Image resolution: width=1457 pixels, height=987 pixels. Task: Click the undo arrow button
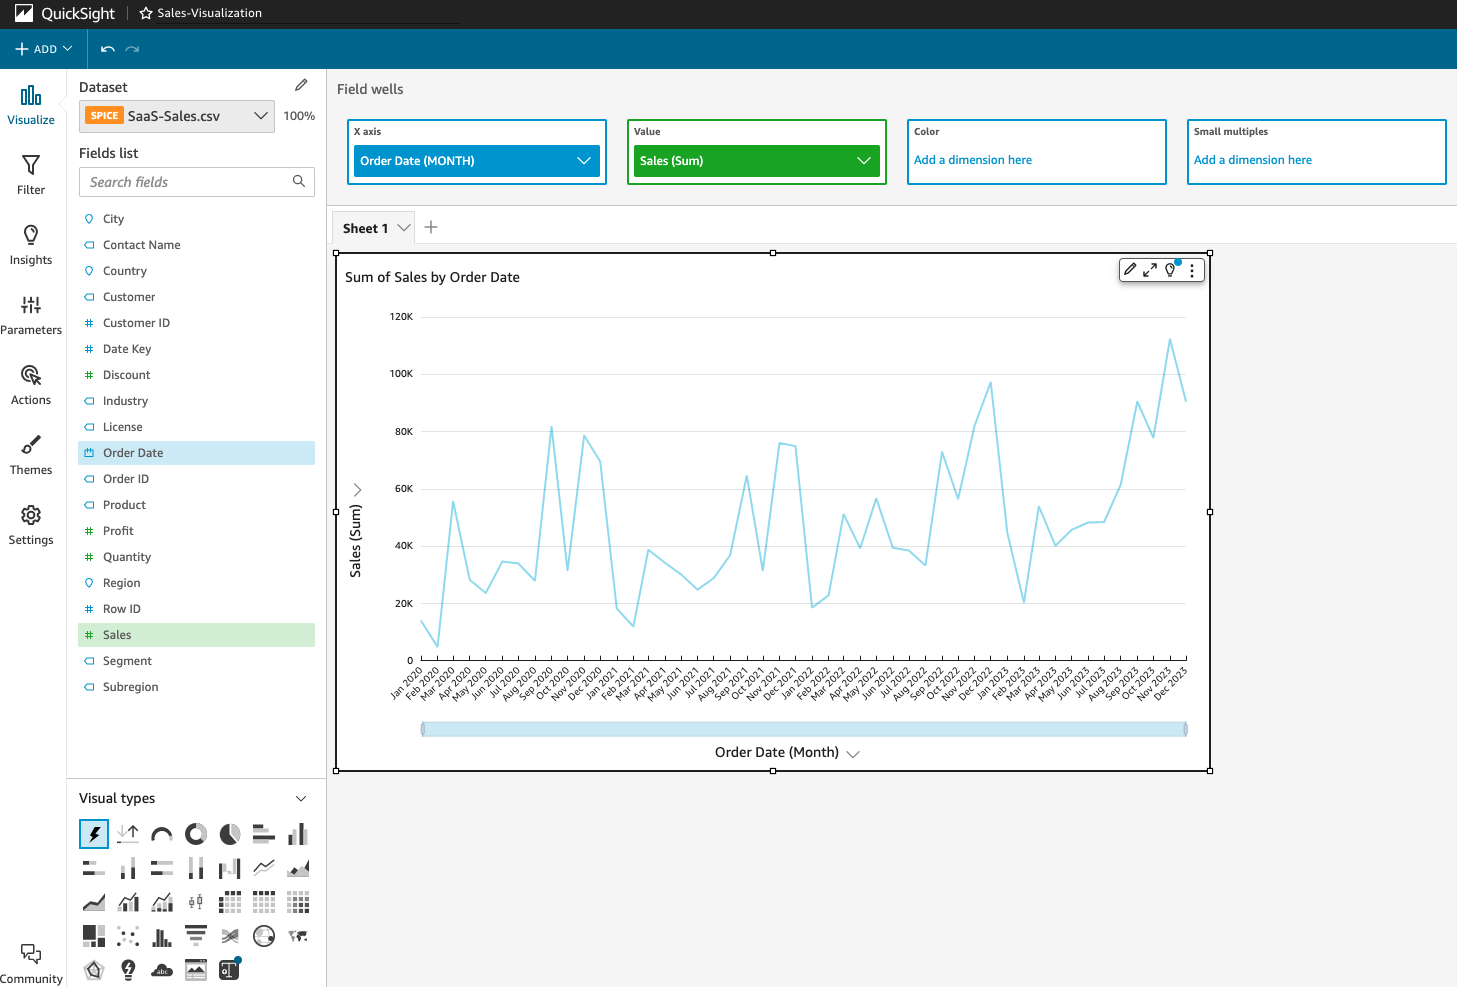pyautogui.click(x=108, y=48)
